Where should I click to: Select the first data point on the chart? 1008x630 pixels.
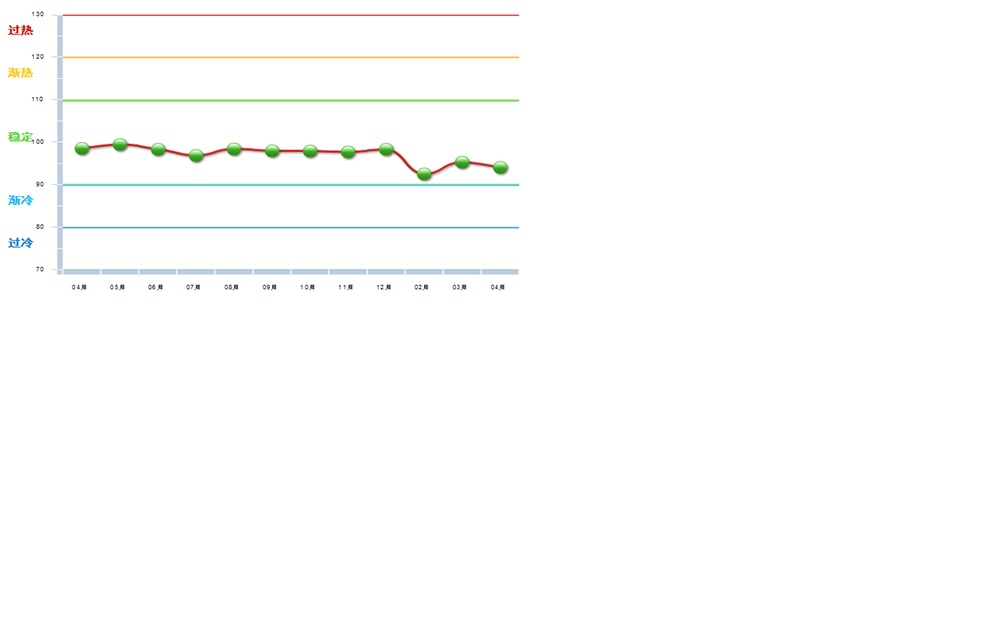[x=82, y=149]
